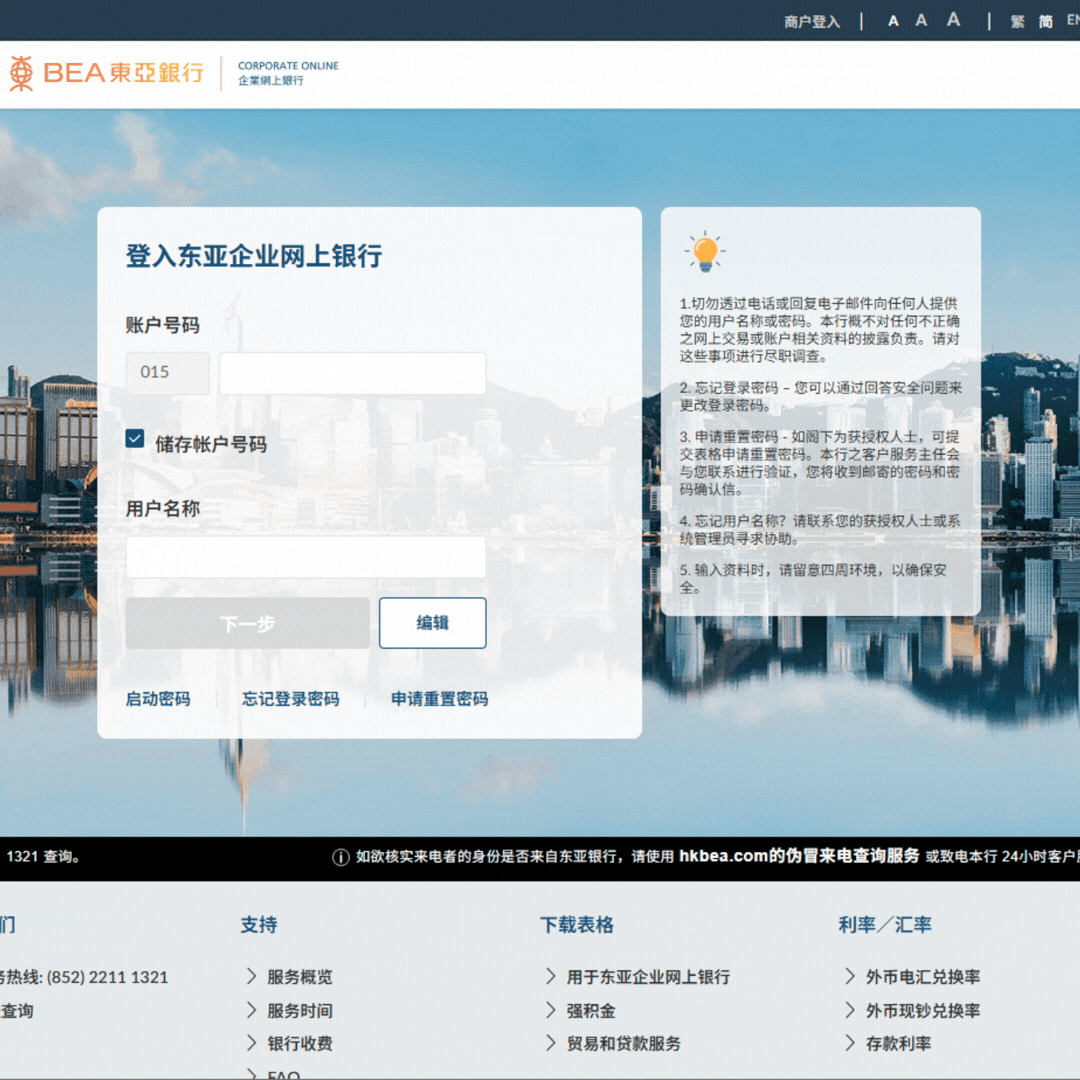The width and height of the screenshot is (1080, 1080).
Task: Open the 银行收费 footer link
Action: [300, 1043]
